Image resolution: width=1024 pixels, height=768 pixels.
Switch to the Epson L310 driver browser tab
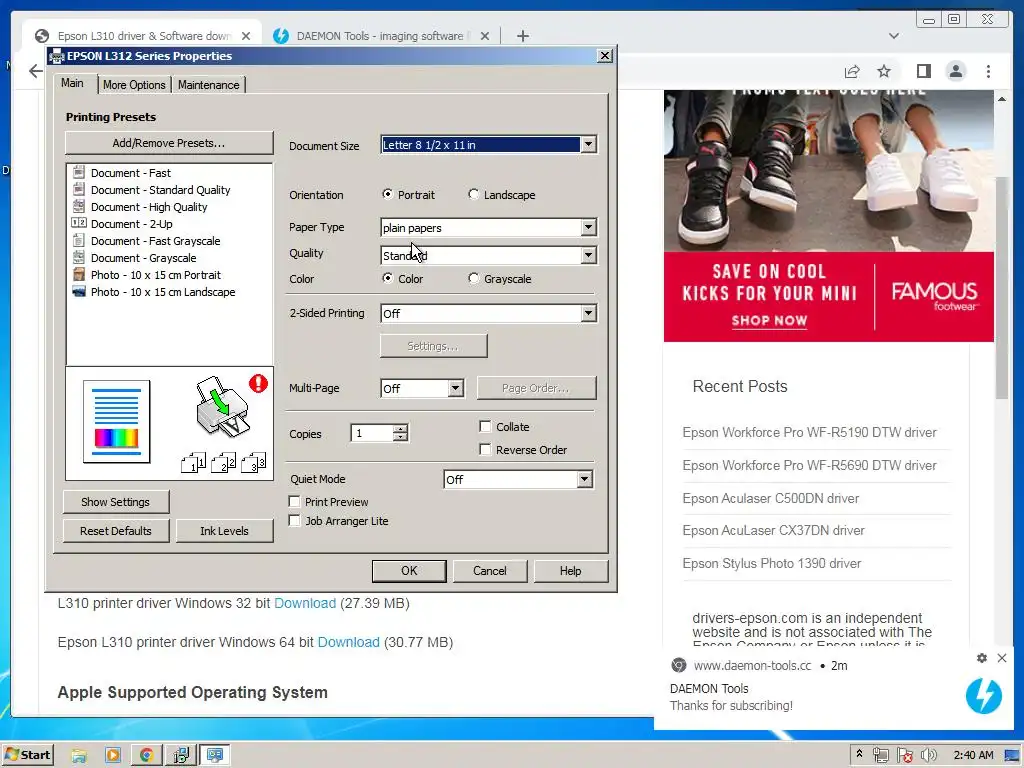[x=144, y=36]
